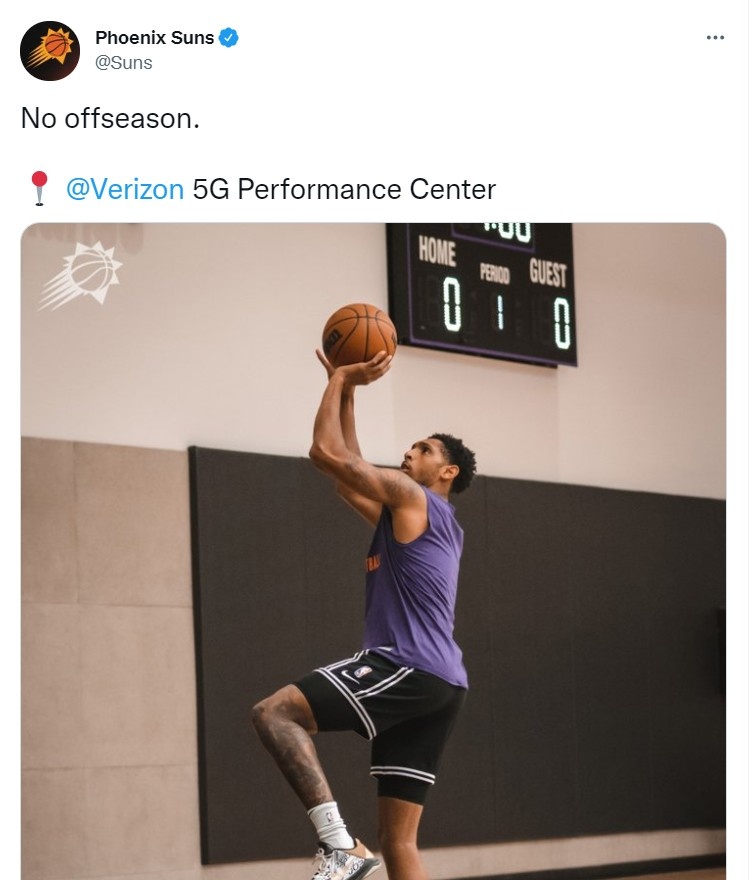Select the "No offseason." tweet text
749x880 pixels.
click(110, 118)
